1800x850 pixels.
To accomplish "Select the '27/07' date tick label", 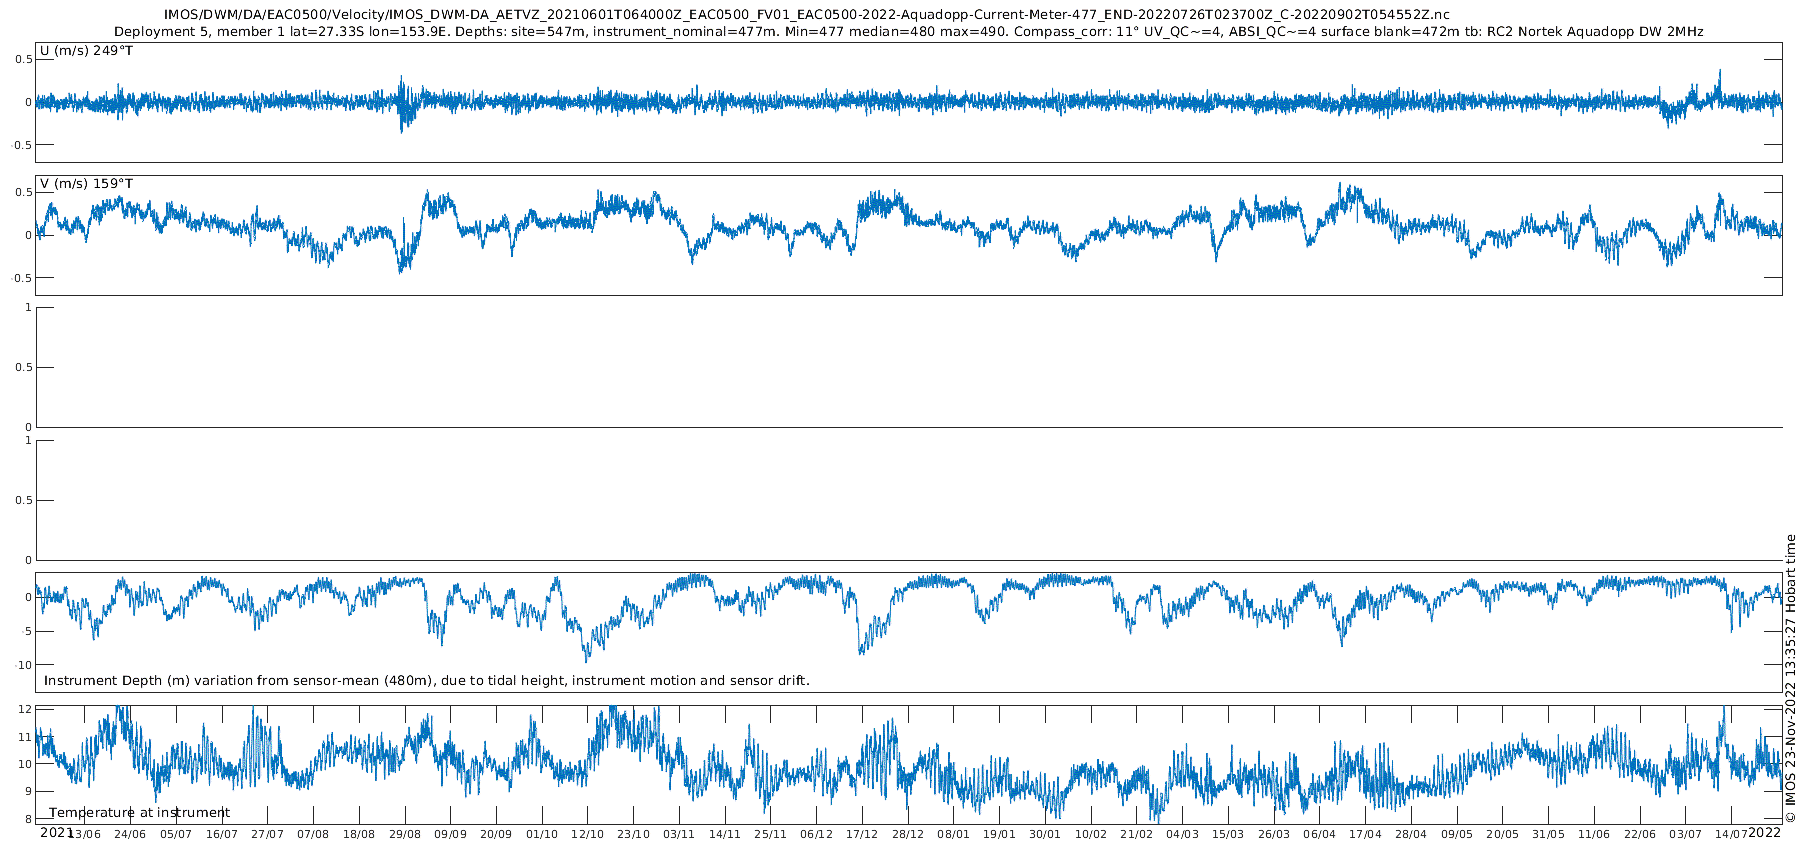I will tap(267, 834).
